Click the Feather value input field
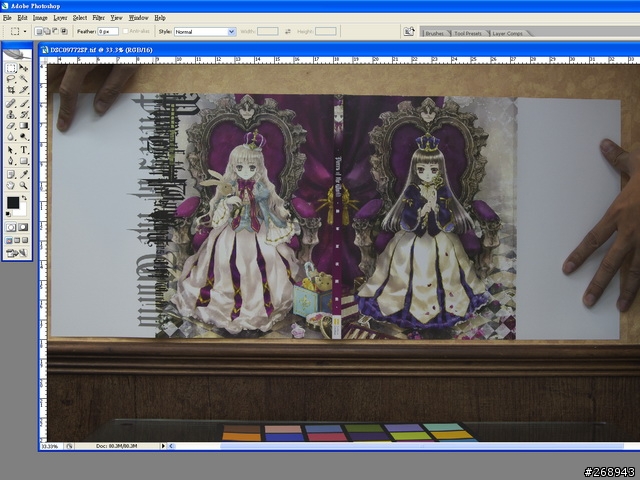The width and height of the screenshot is (640, 480). click(x=108, y=31)
